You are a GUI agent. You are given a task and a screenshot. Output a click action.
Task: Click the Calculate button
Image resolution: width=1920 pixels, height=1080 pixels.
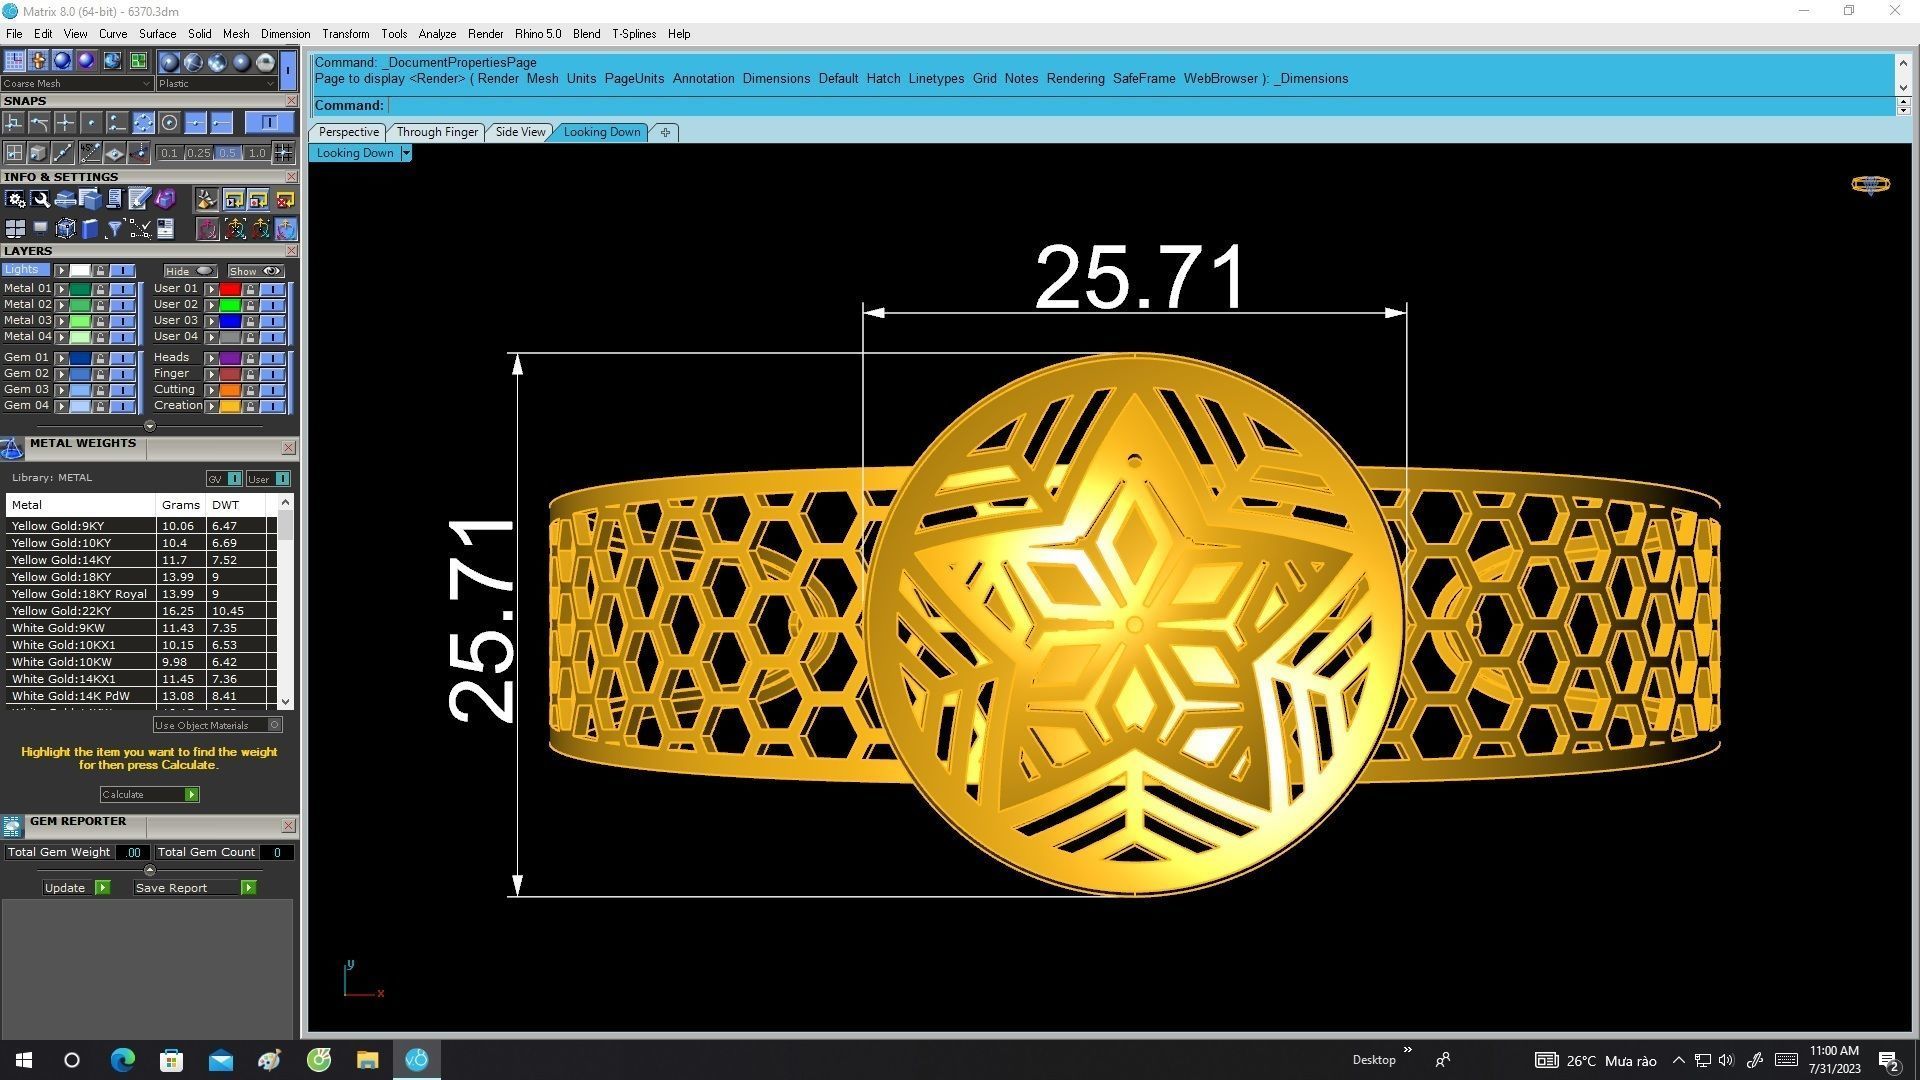coord(149,795)
